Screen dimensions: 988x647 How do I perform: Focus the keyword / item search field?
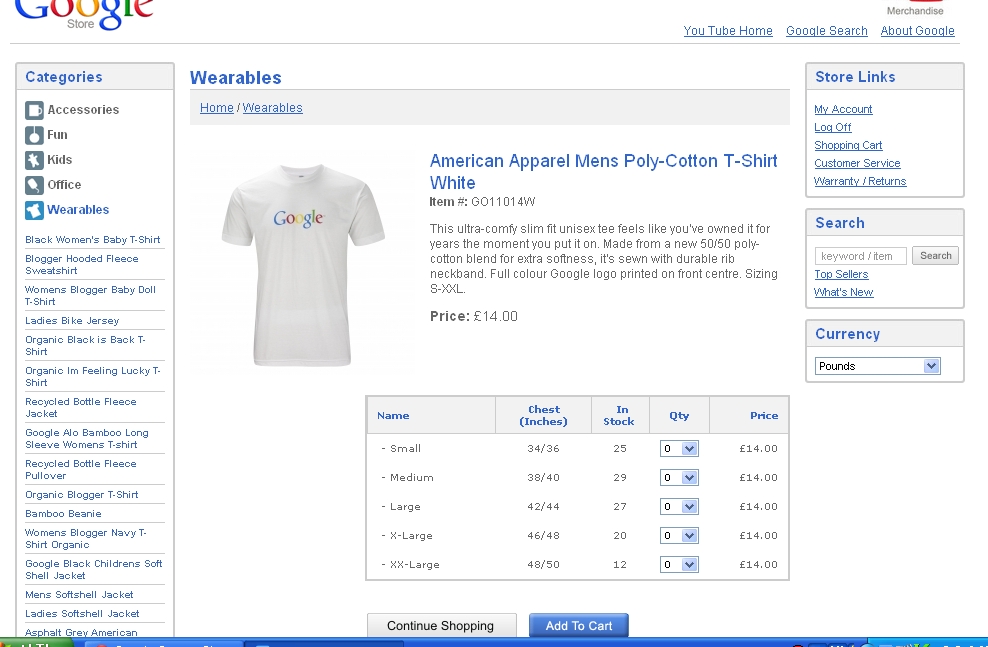(860, 256)
